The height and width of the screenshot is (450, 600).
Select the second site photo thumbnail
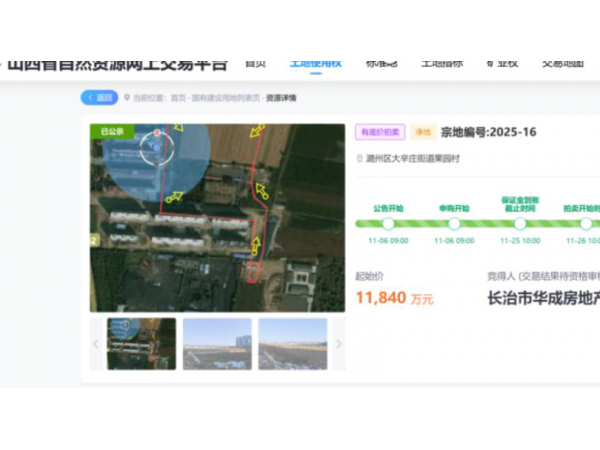217,344
